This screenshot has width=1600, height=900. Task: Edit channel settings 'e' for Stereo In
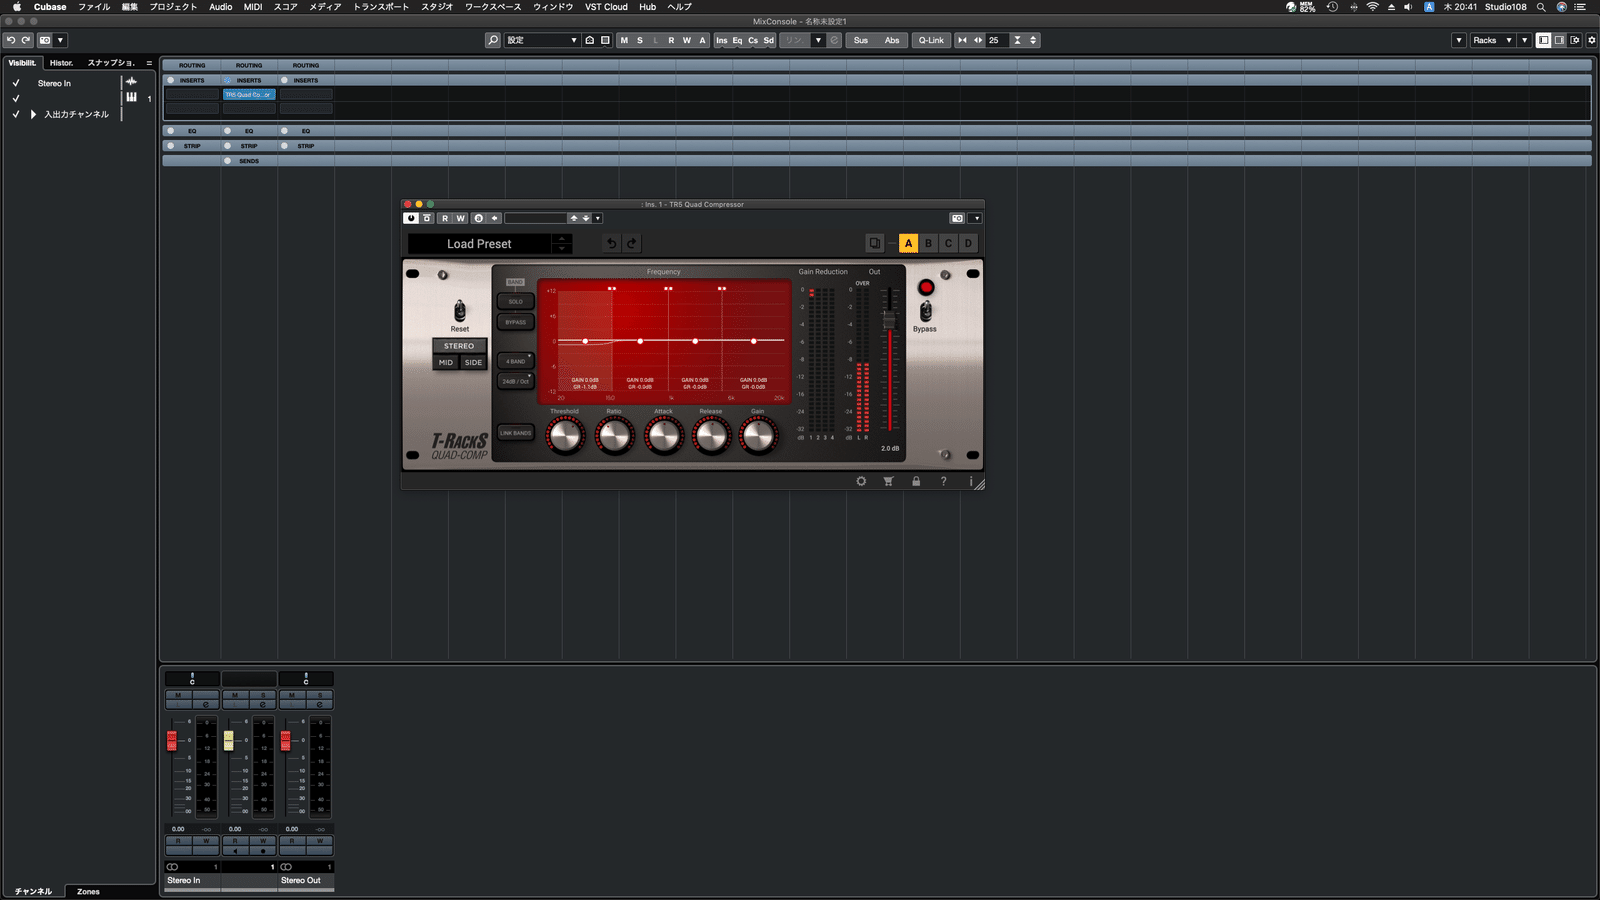point(206,705)
